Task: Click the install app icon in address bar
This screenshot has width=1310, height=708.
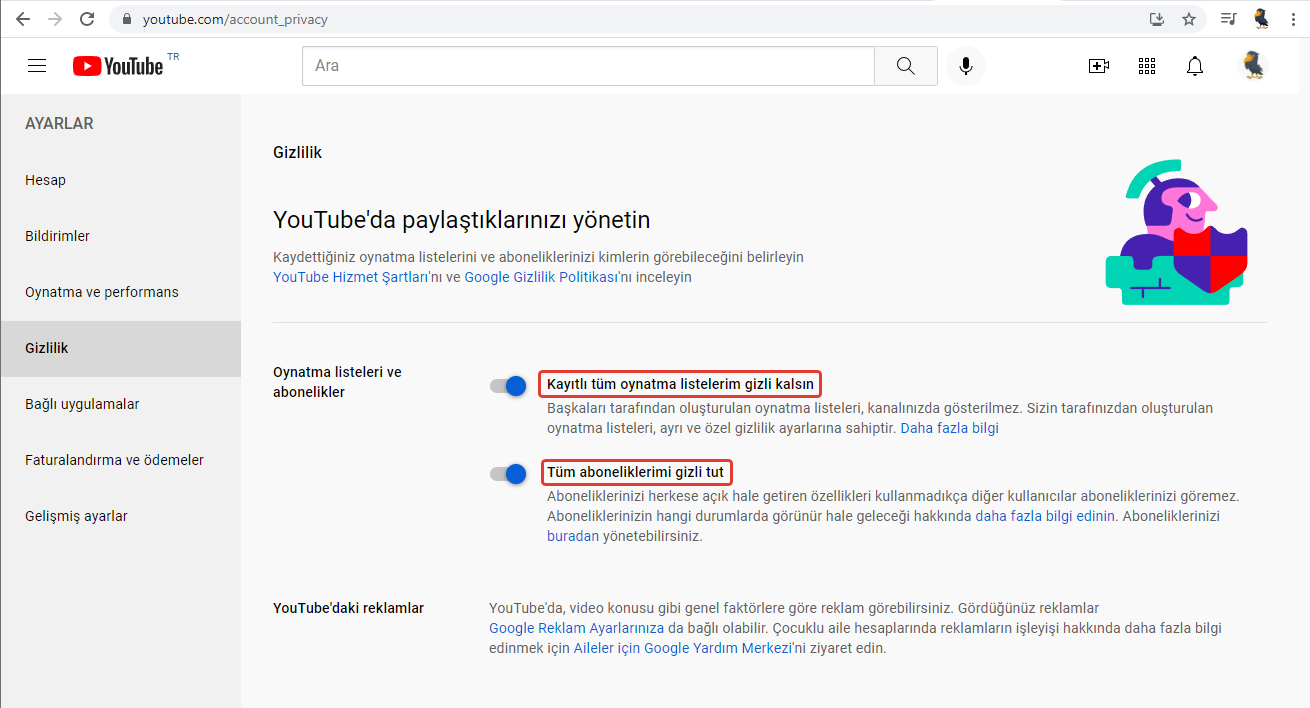Action: pos(1157,19)
